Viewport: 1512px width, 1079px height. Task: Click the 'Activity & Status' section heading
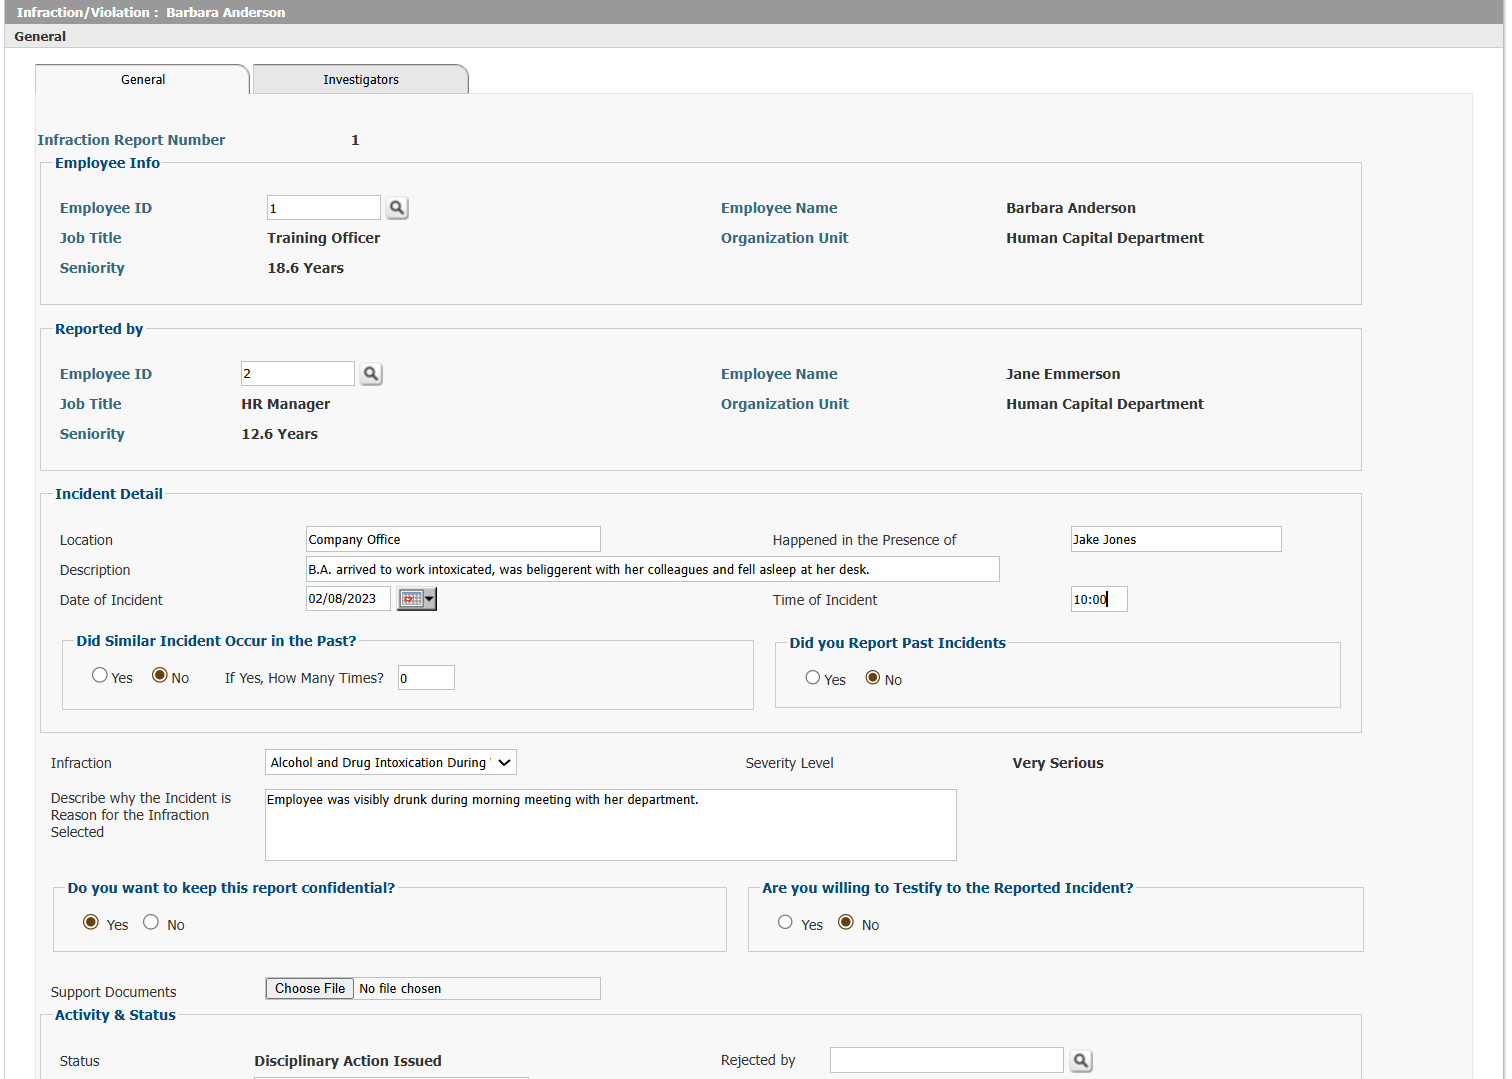115,1015
